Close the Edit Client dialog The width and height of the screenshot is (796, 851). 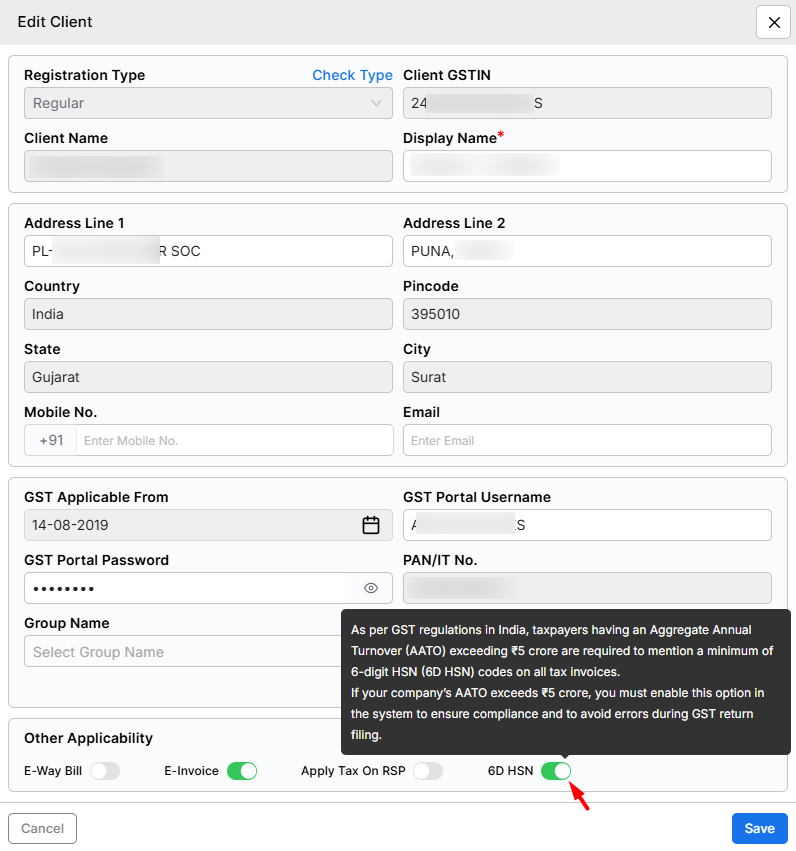pos(773,22)
